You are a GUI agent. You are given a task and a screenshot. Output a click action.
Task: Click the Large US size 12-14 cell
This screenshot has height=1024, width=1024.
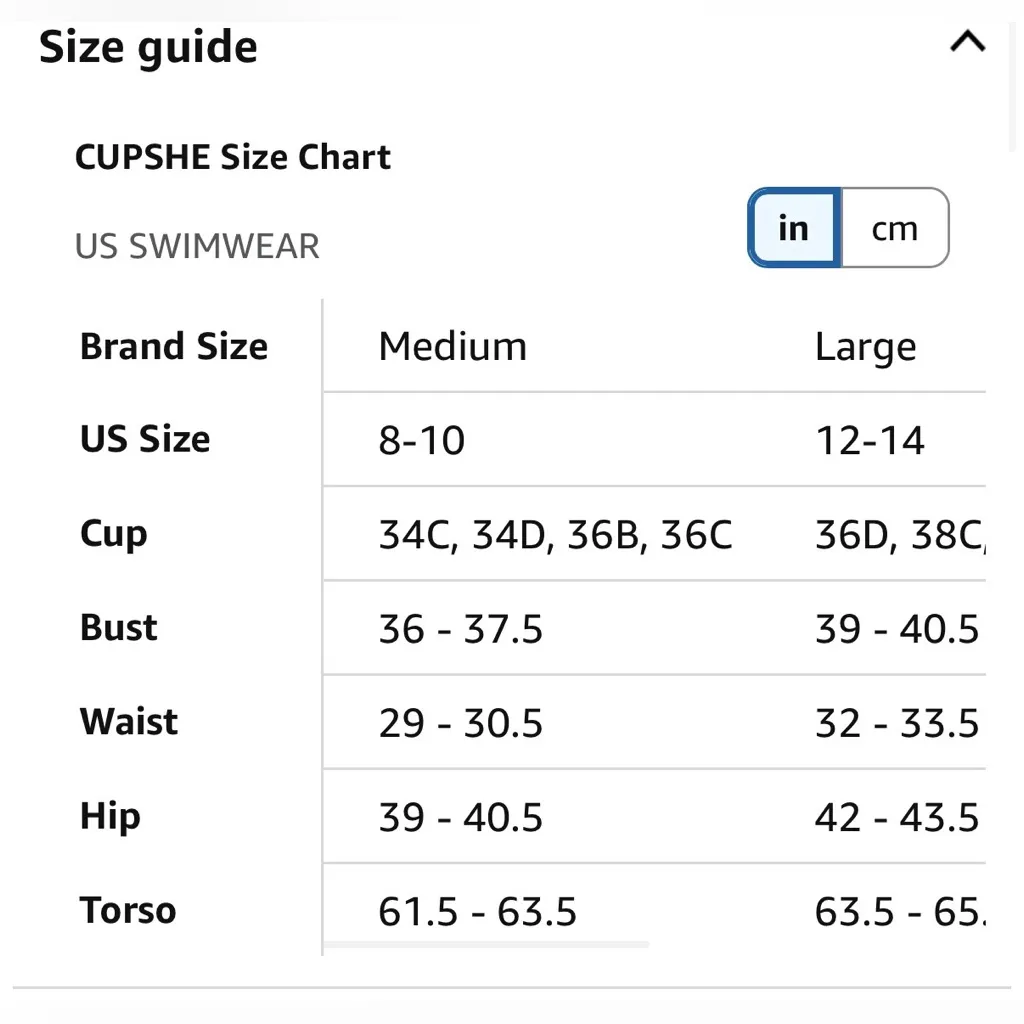coord(870,441)
